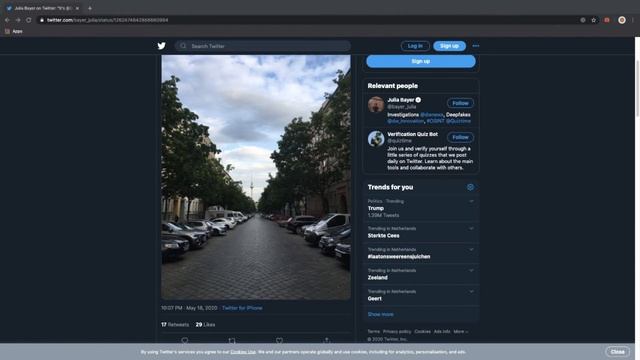Click the browser address bar URL
640x360 pixels.
click(107, 20)
